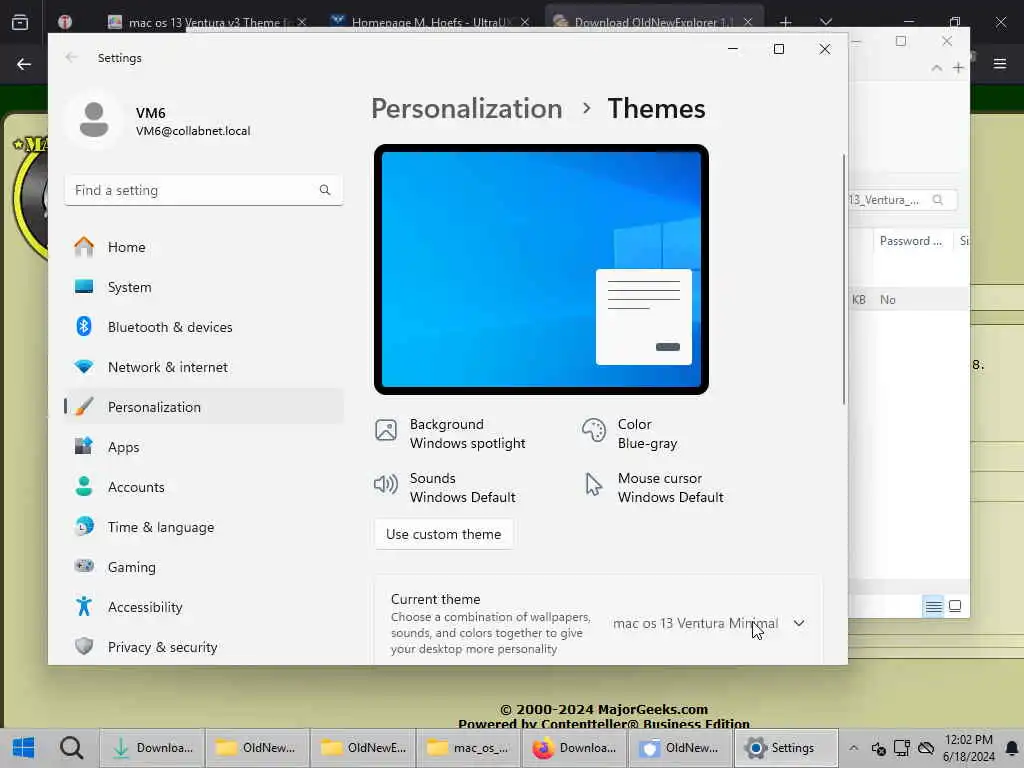Open new browser tab plus button
This screenshot has width=1024, height=768.
pyautogui.click(x=786, y=22)
